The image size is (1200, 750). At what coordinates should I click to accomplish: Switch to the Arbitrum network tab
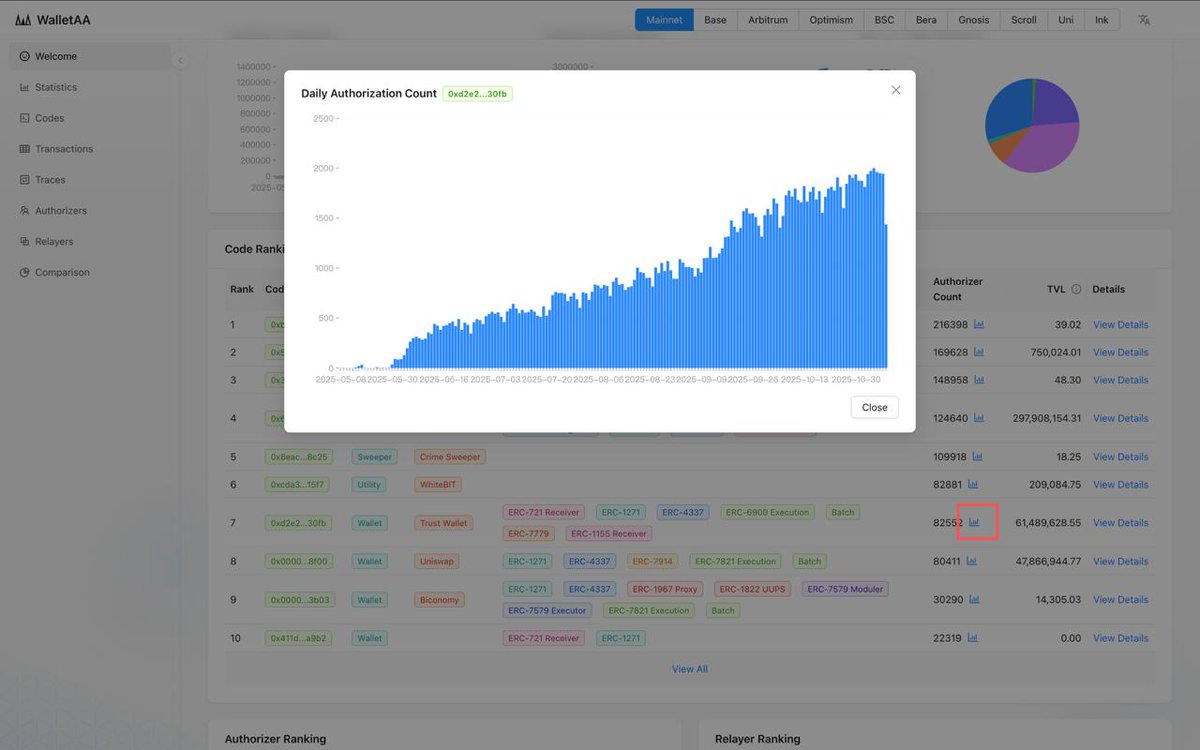[x=768, y=20]
